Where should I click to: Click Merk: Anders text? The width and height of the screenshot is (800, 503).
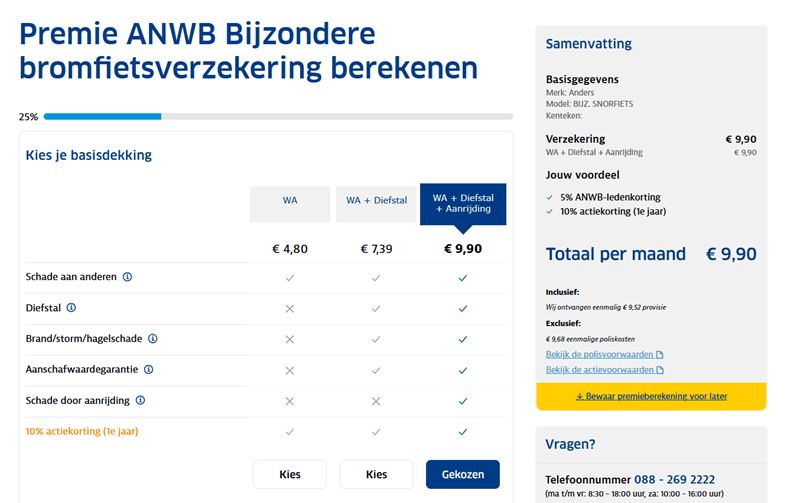point(570,93)
